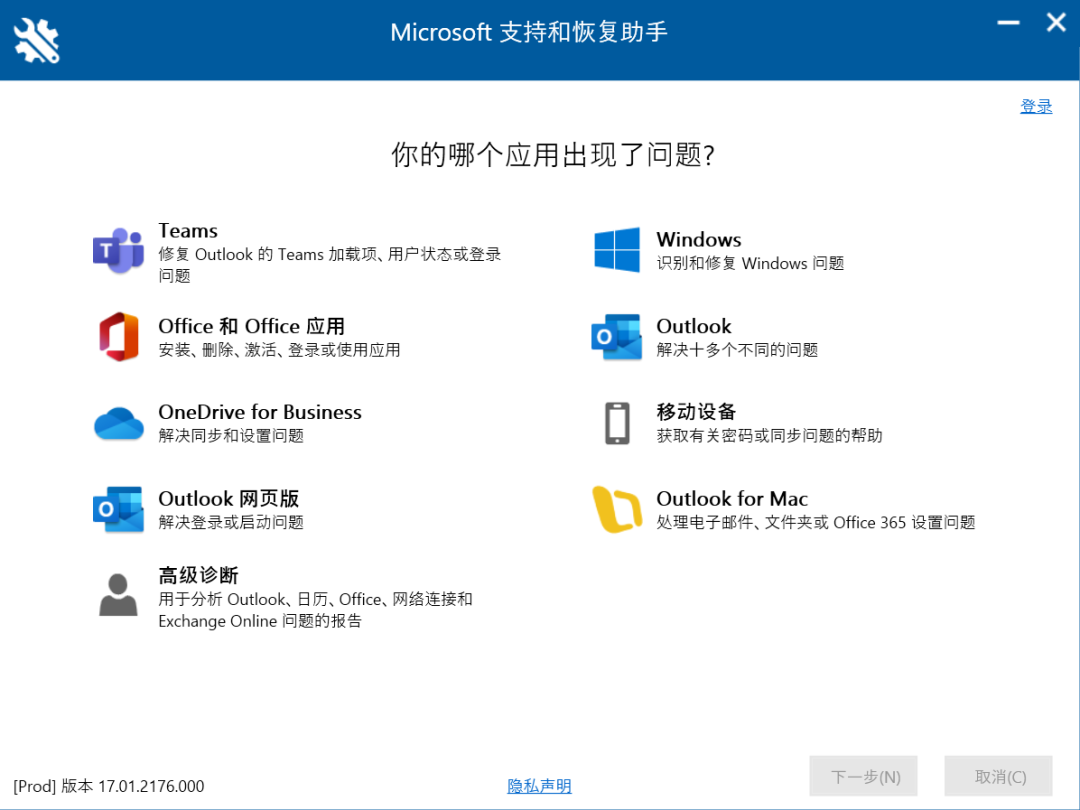Choose the "Outlook" title beside 解决十多个不同的问题
Viewport: 1080px width, 810px height.
694,326
